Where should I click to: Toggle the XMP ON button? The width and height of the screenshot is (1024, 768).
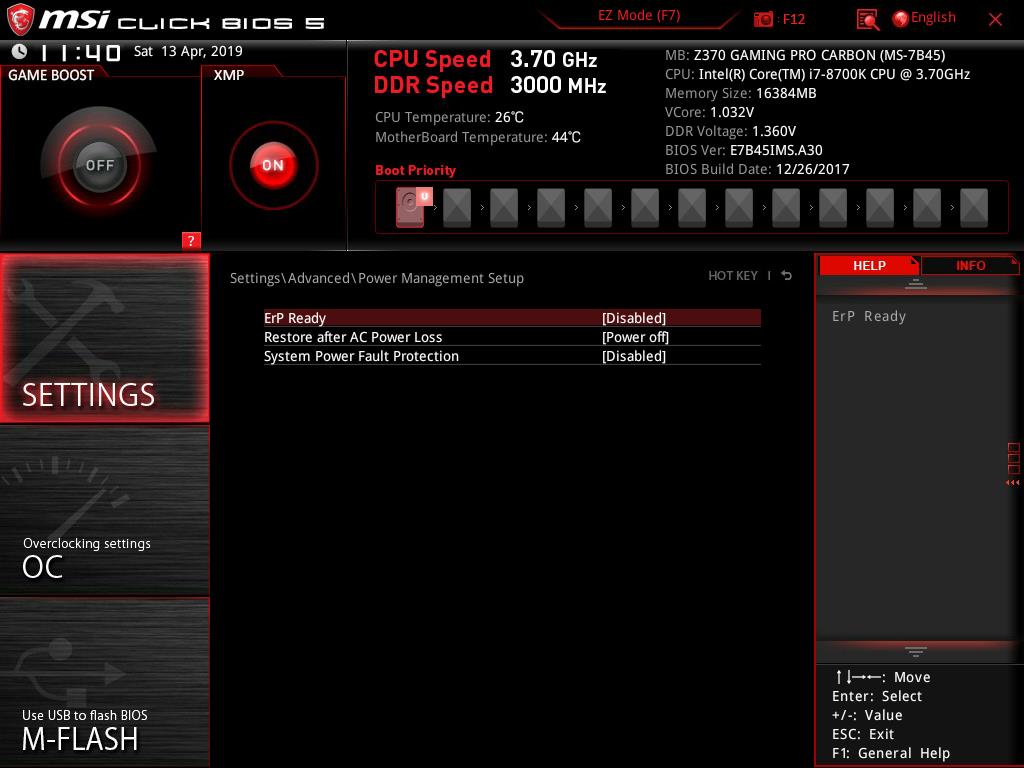(273, 165)
